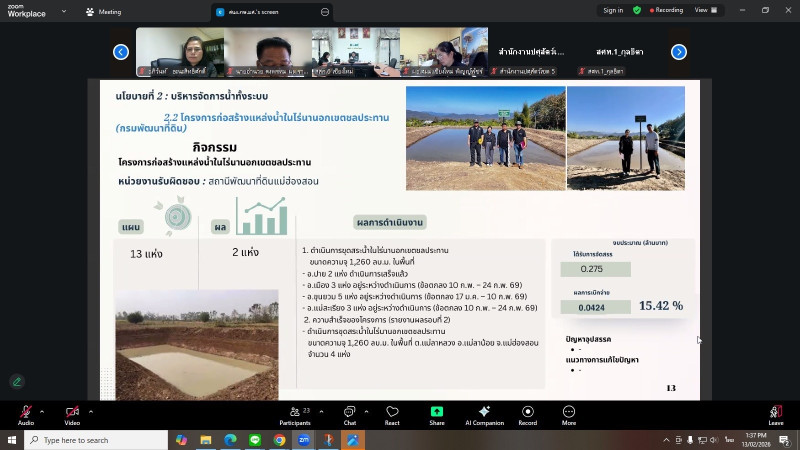
Task: Open AI Companion
Action: tap(484, 413)
